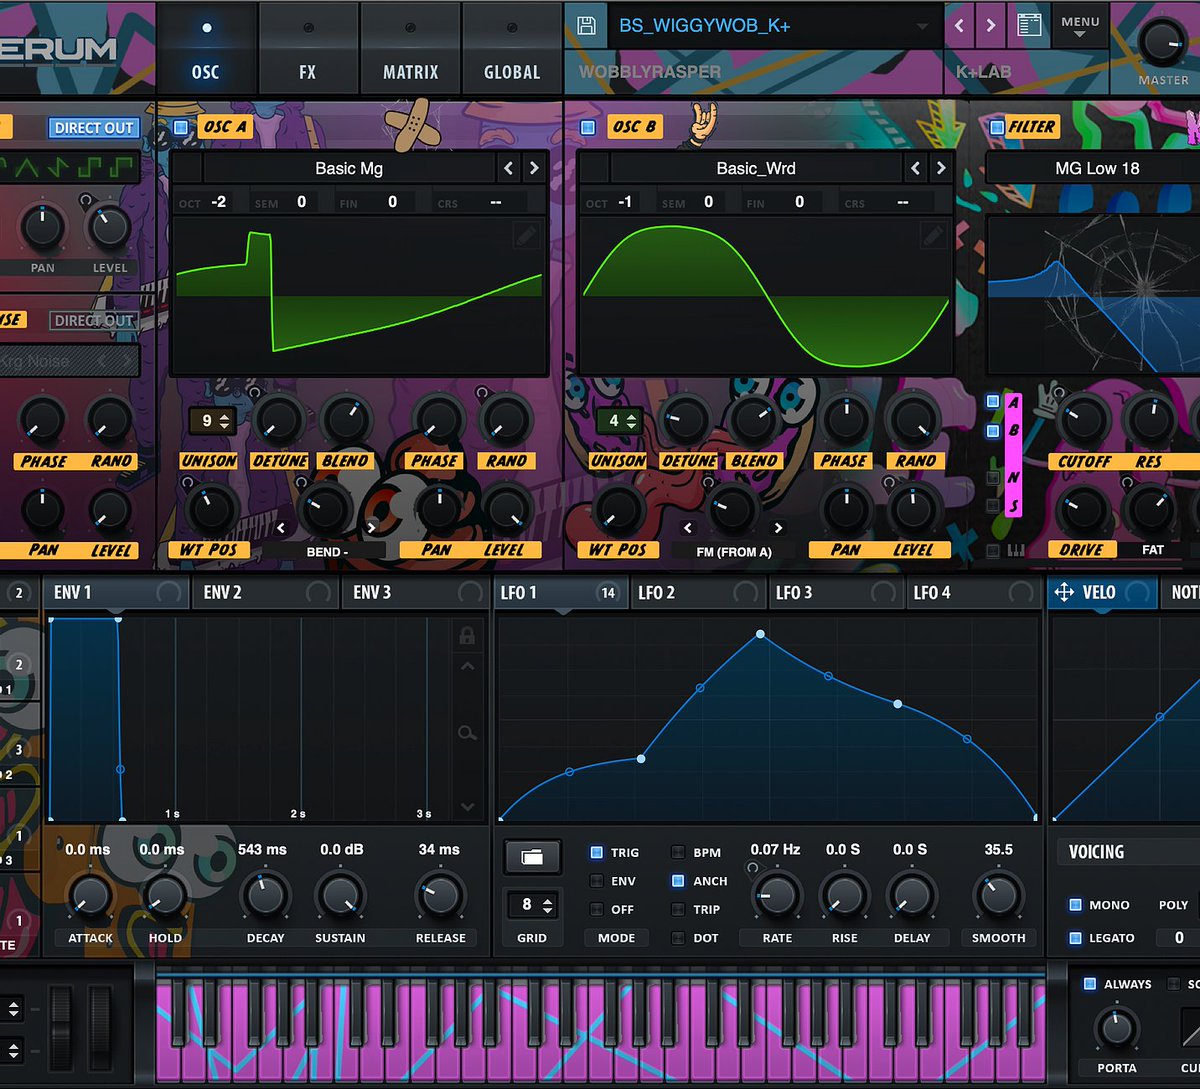This screenshot has height=1089, width=1200.
Task: Toggle FILTER enable switch
Action: [996, 127]
